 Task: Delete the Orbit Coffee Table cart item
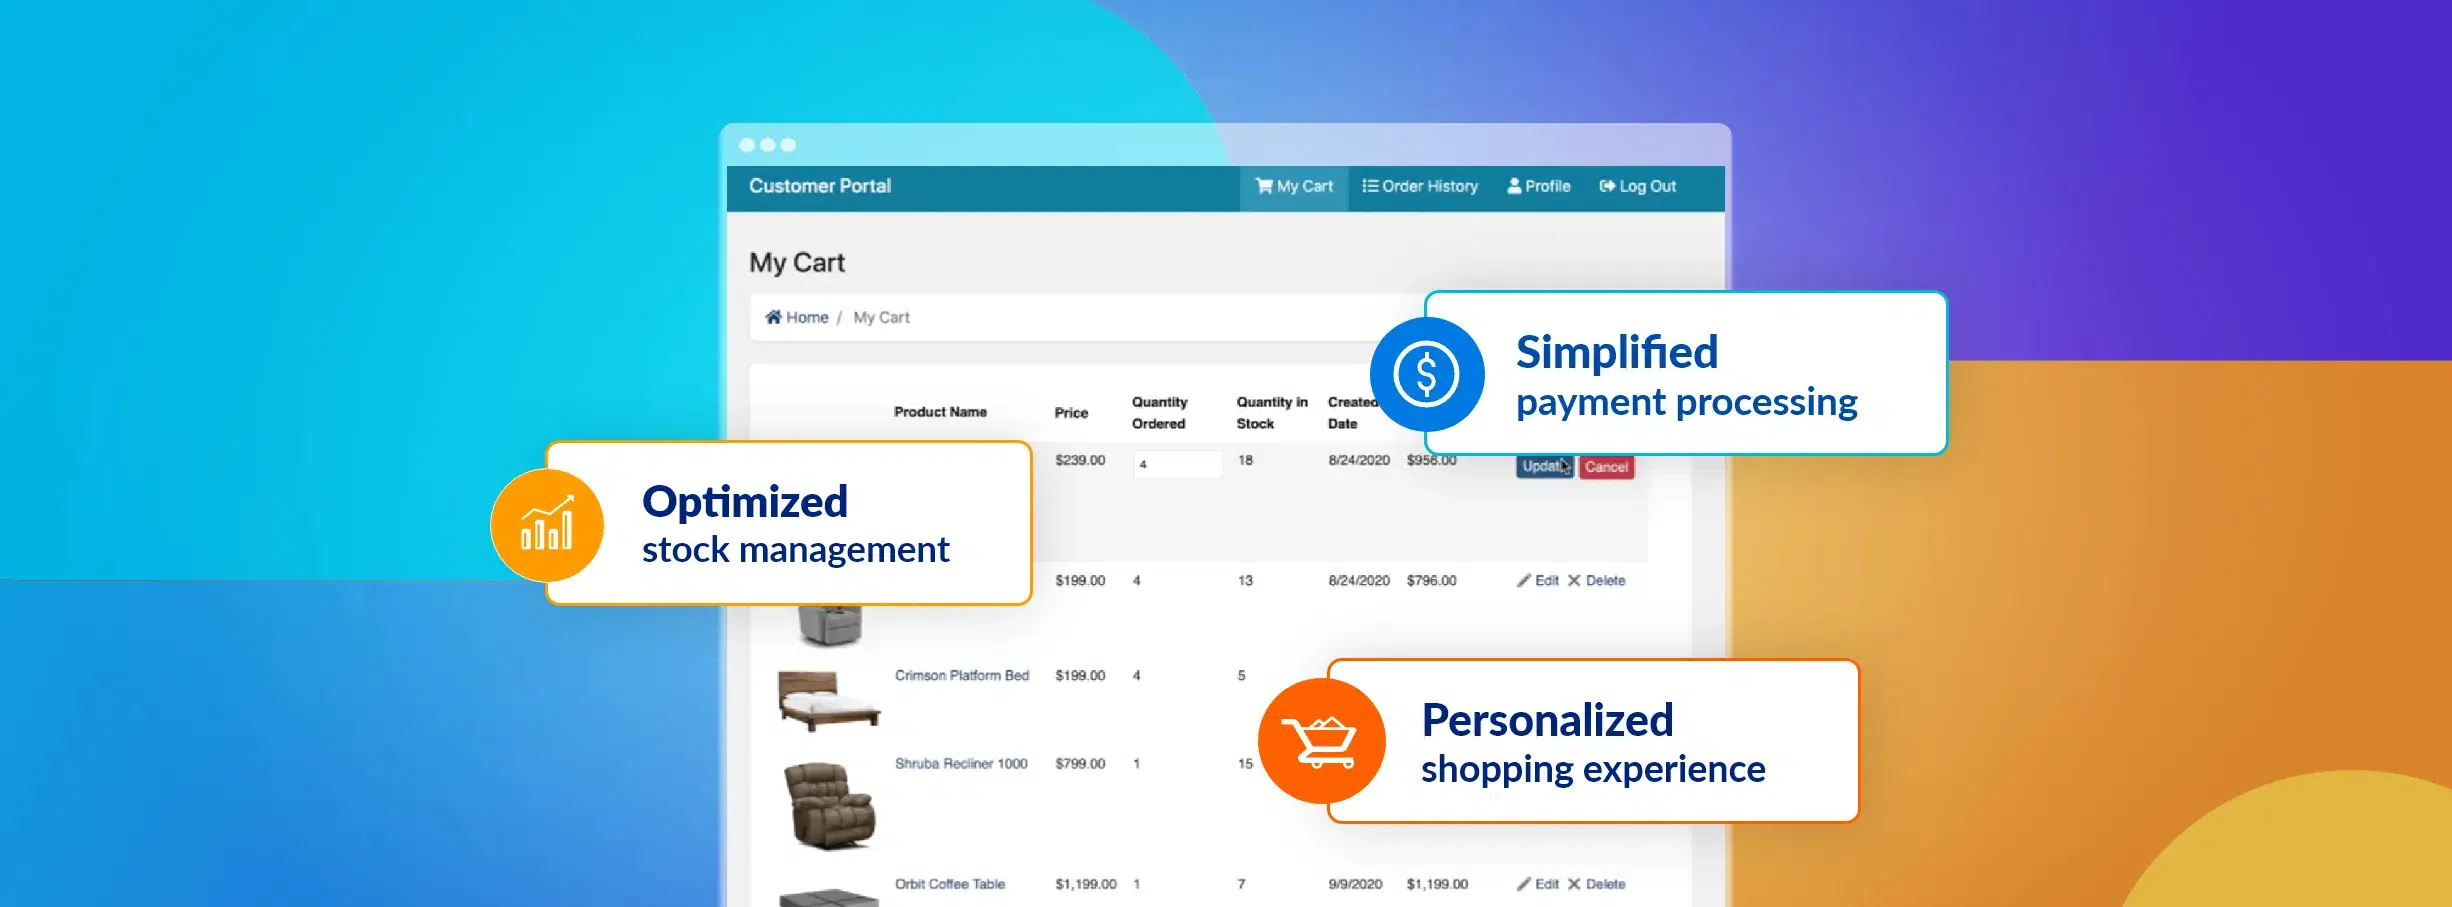point(1596,884)
